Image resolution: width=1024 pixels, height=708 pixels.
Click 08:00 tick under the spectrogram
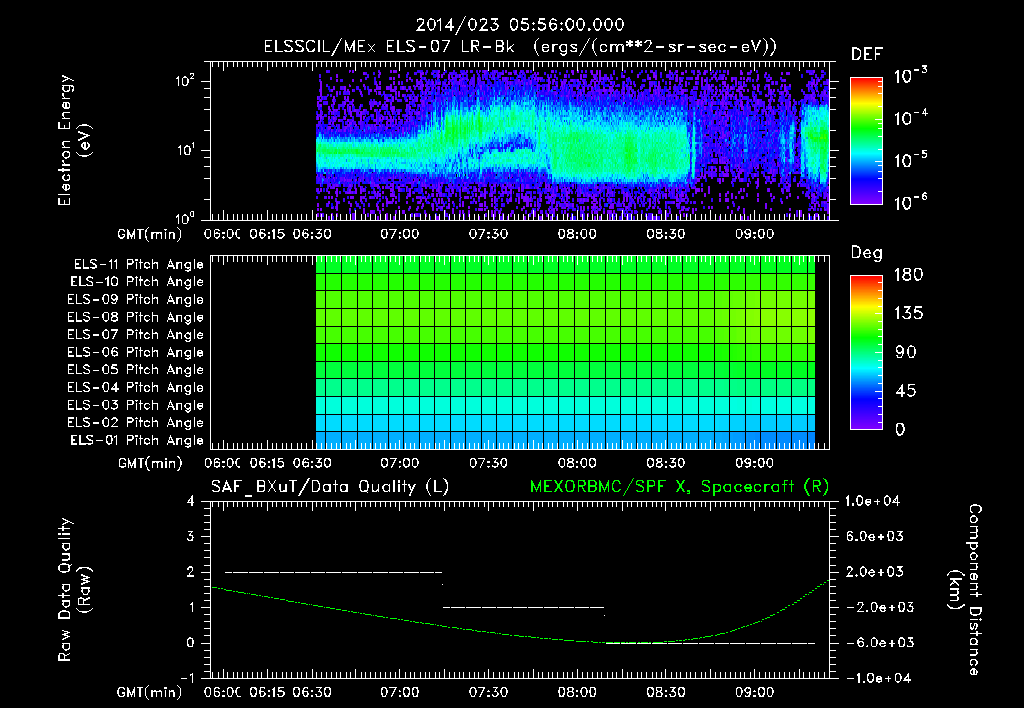pyautogui.click(x=577, y=234)
